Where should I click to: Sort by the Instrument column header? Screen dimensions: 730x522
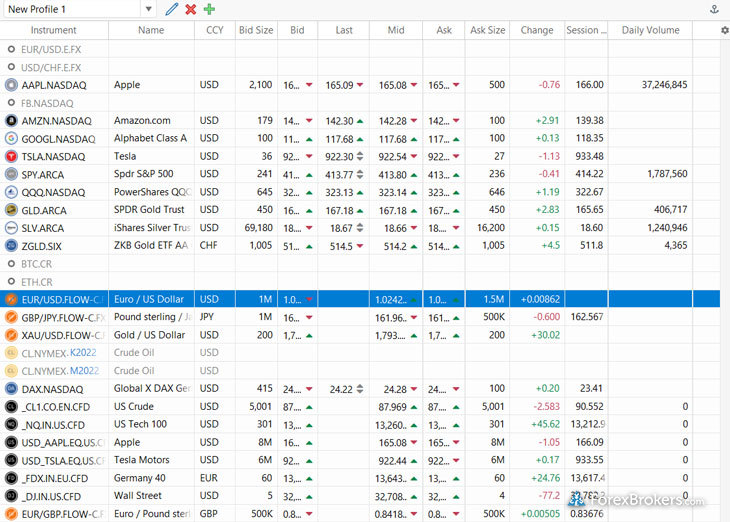(54, 30)
